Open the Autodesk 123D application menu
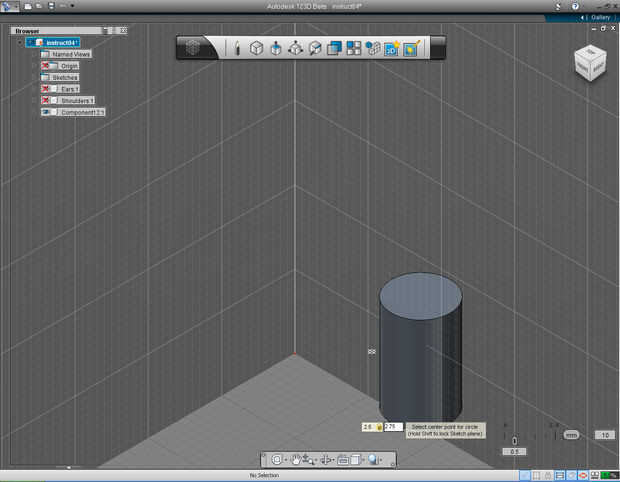 [x=8, y=6]
